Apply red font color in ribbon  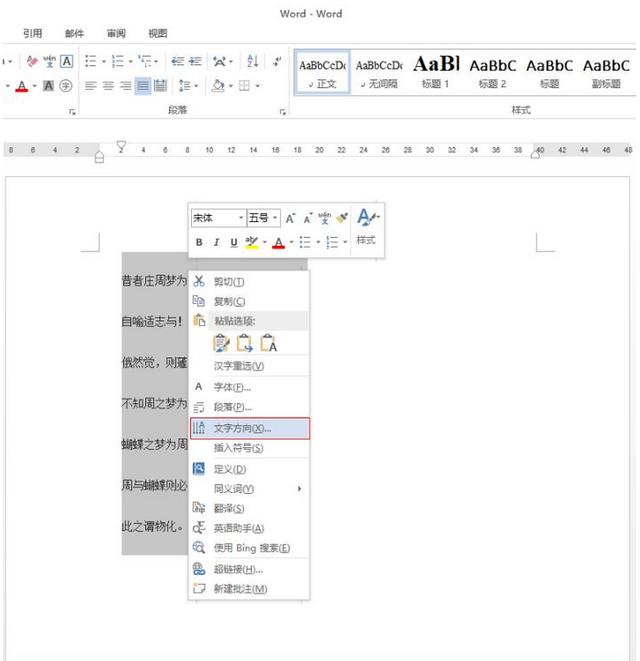click(x=22, y=86)
